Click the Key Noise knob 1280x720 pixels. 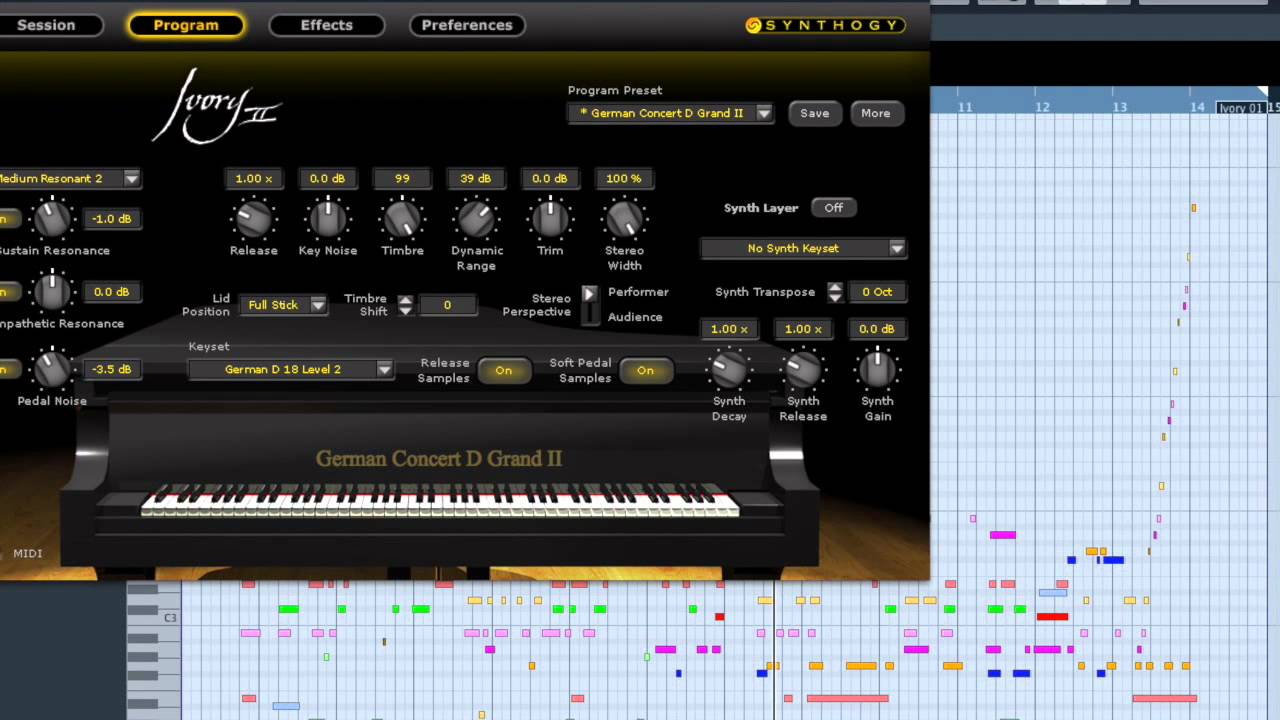pos(328,219)
